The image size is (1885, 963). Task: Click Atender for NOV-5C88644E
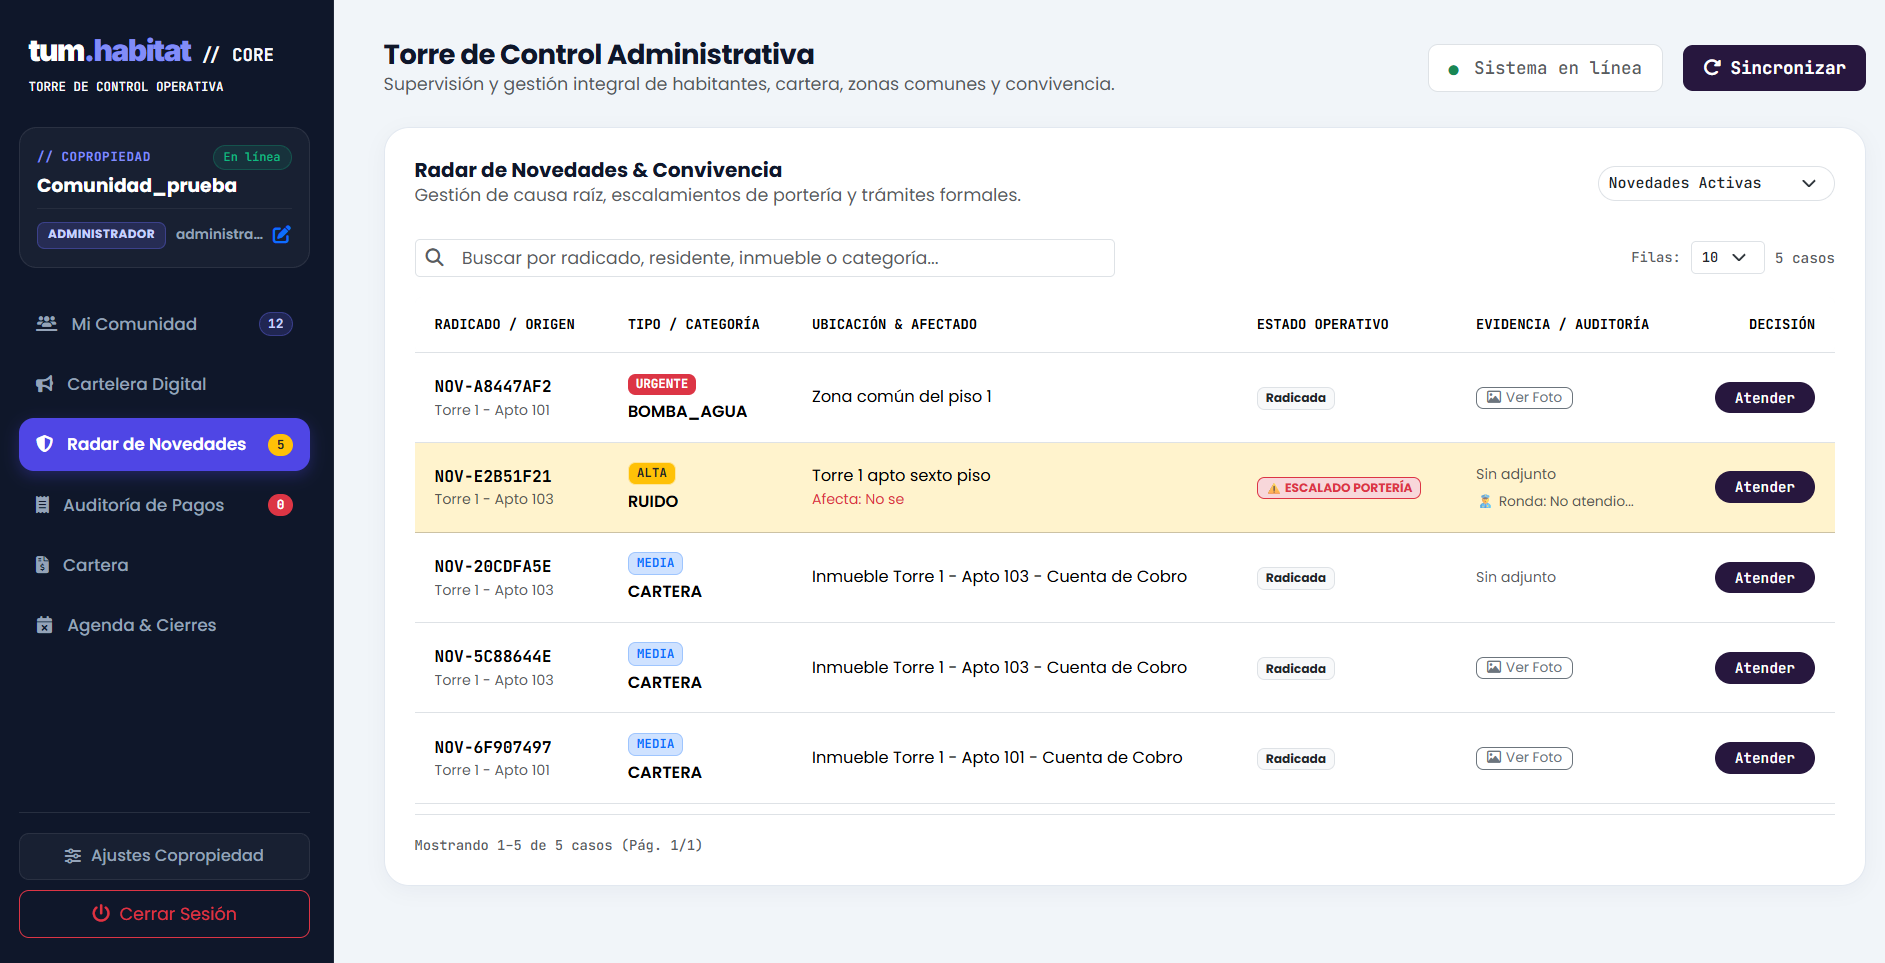[1764, 668]
